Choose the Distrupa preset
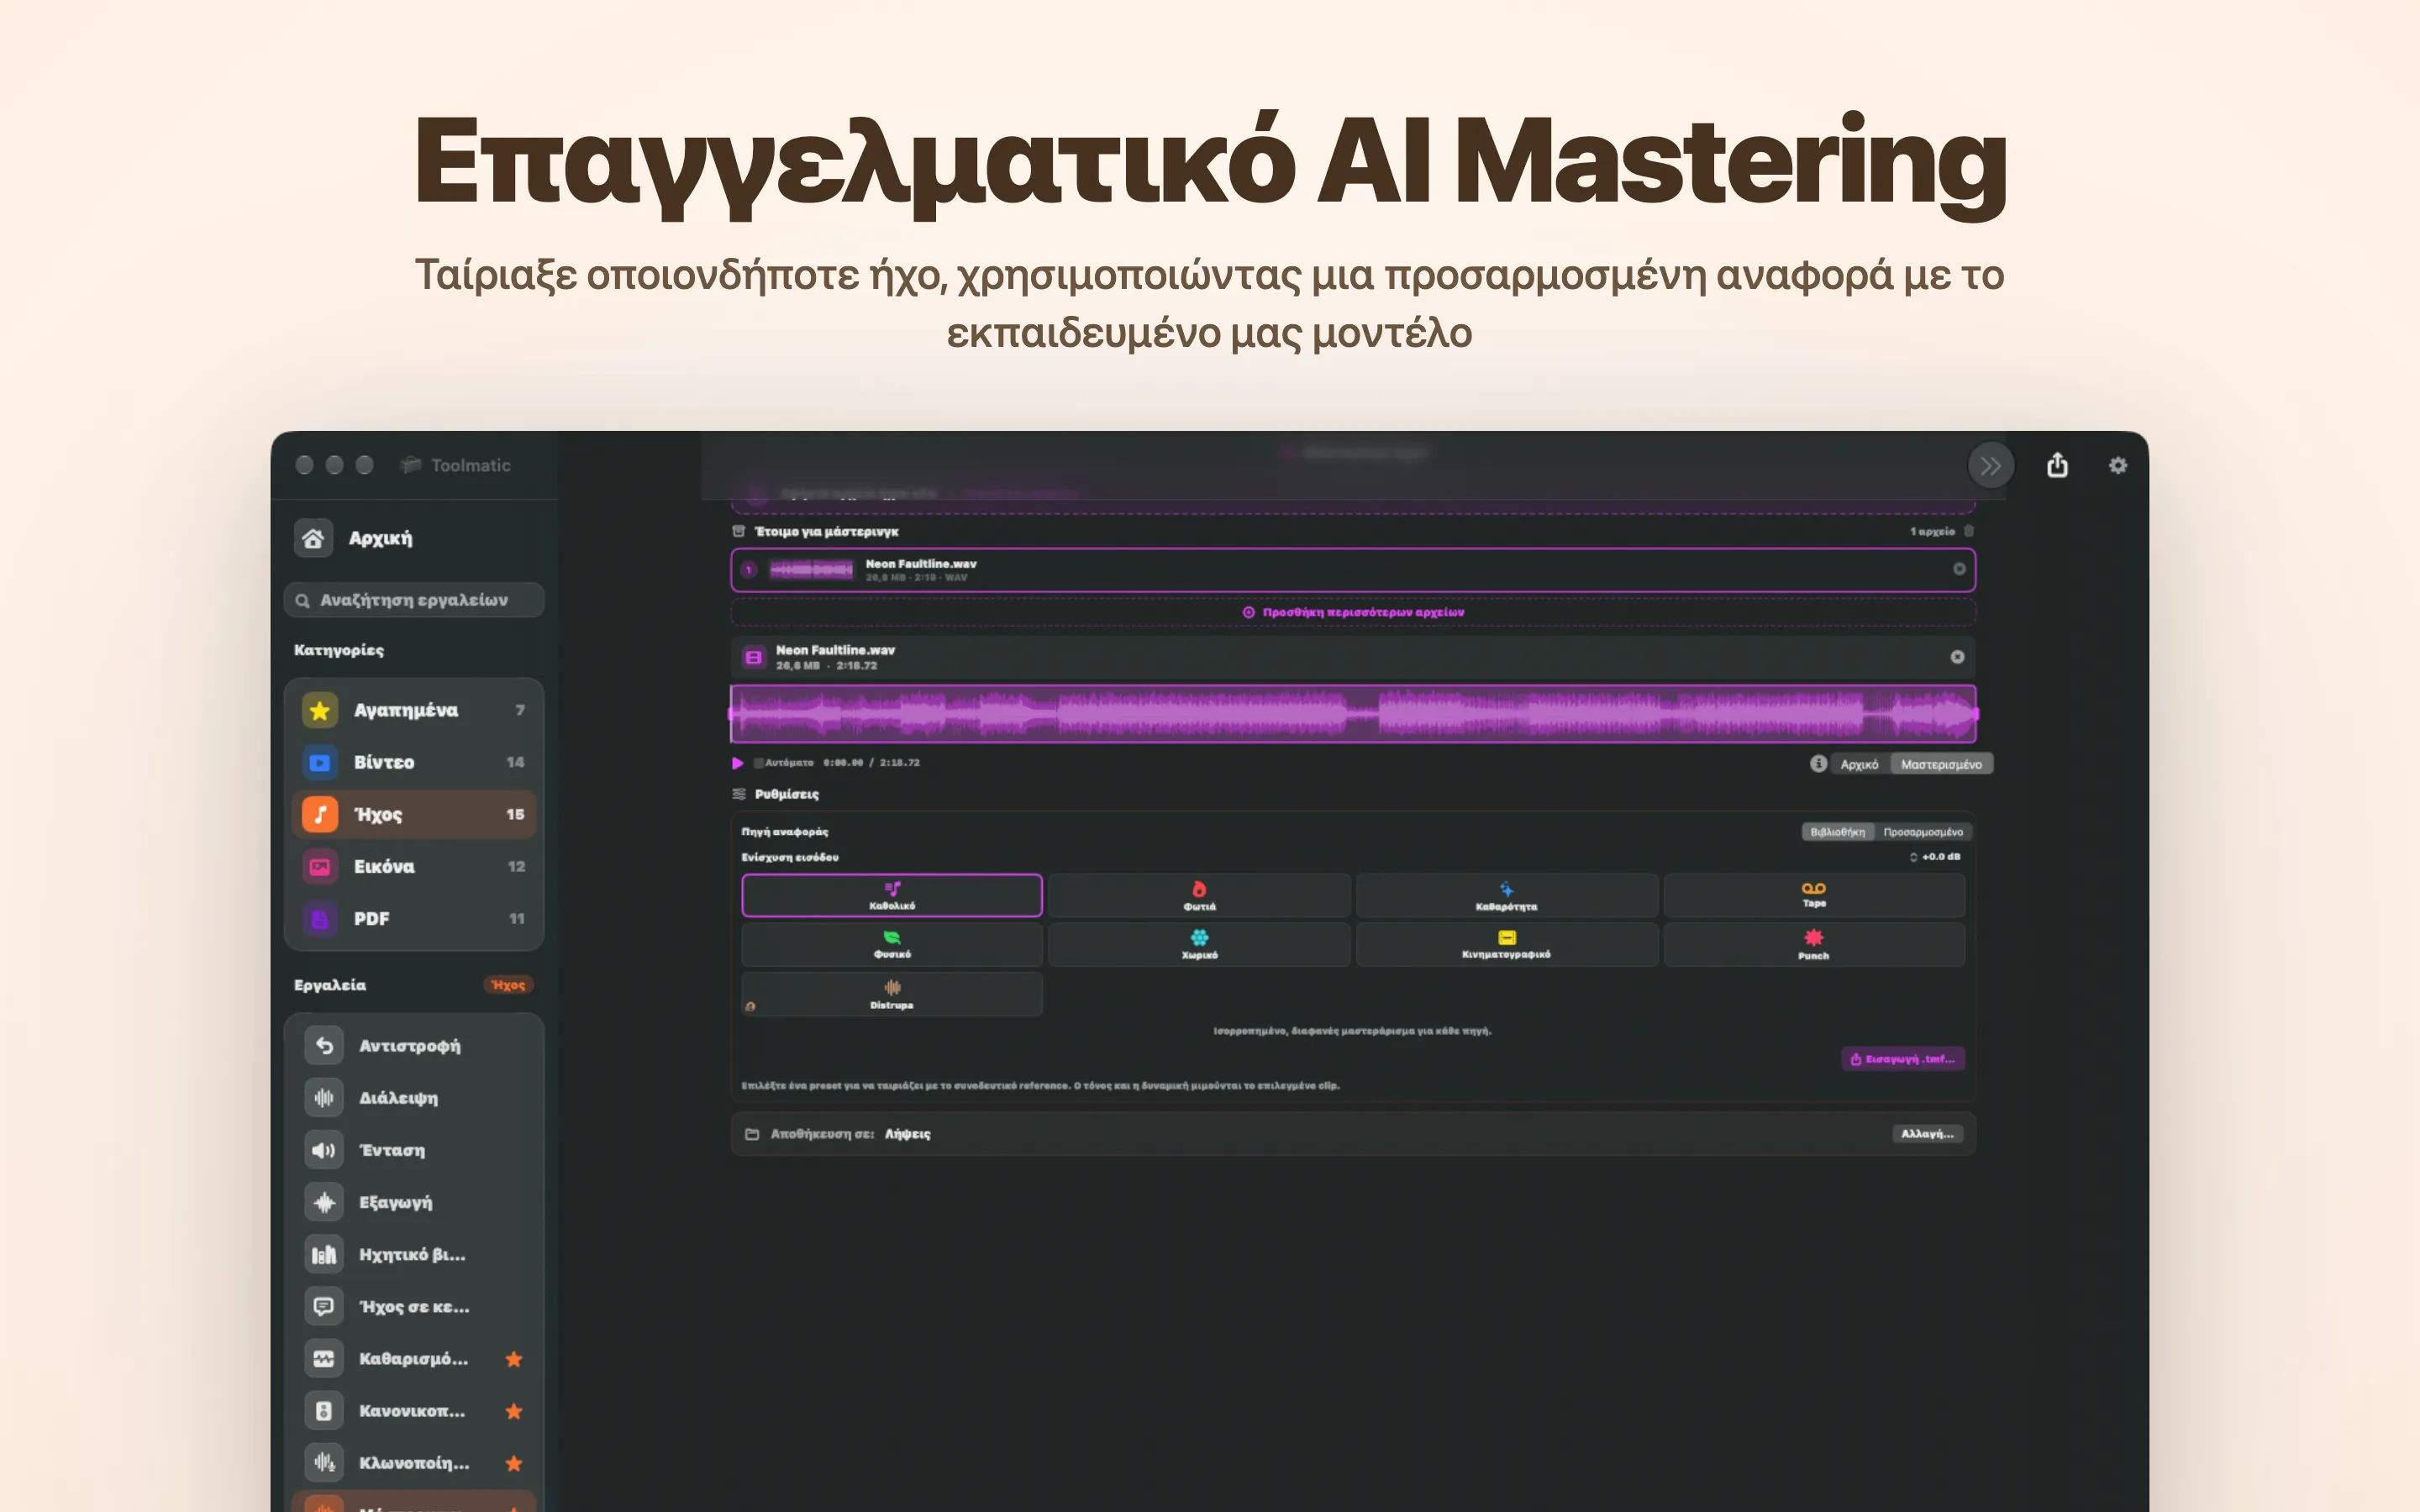This screenshot has width=2420, height=1512. [891, 994]
